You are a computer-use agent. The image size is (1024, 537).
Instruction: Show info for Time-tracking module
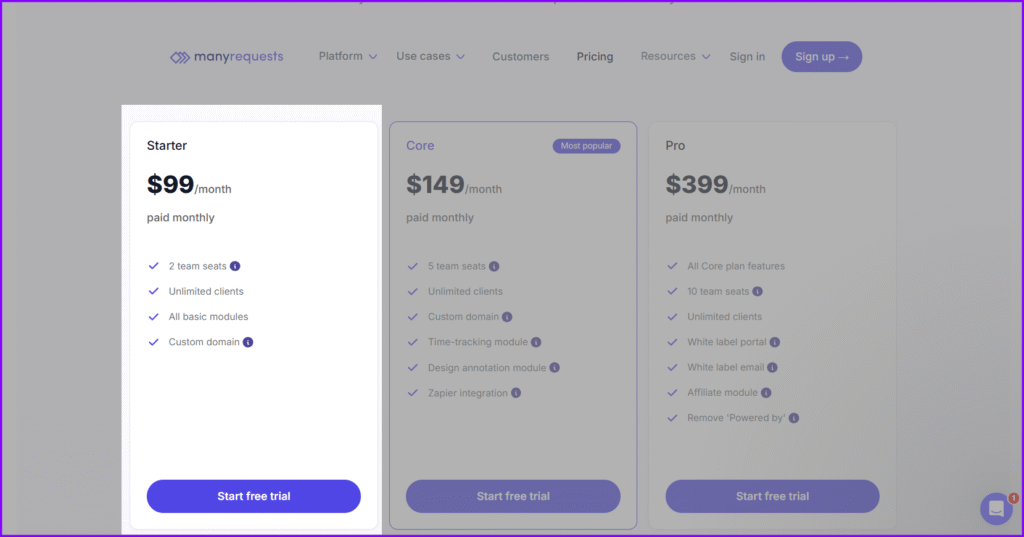[536, 342]
